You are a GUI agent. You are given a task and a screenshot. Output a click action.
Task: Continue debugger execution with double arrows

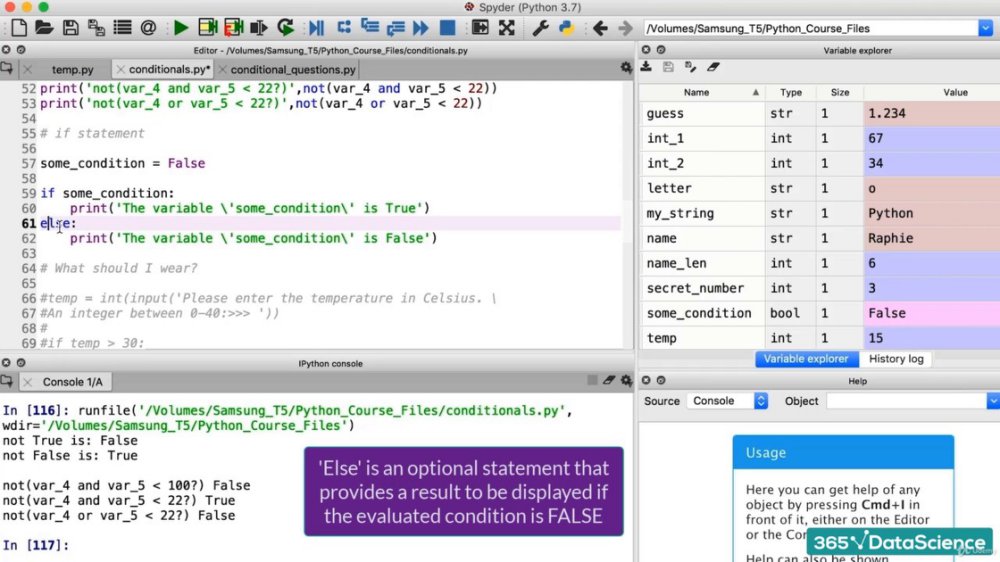[421, 27]
